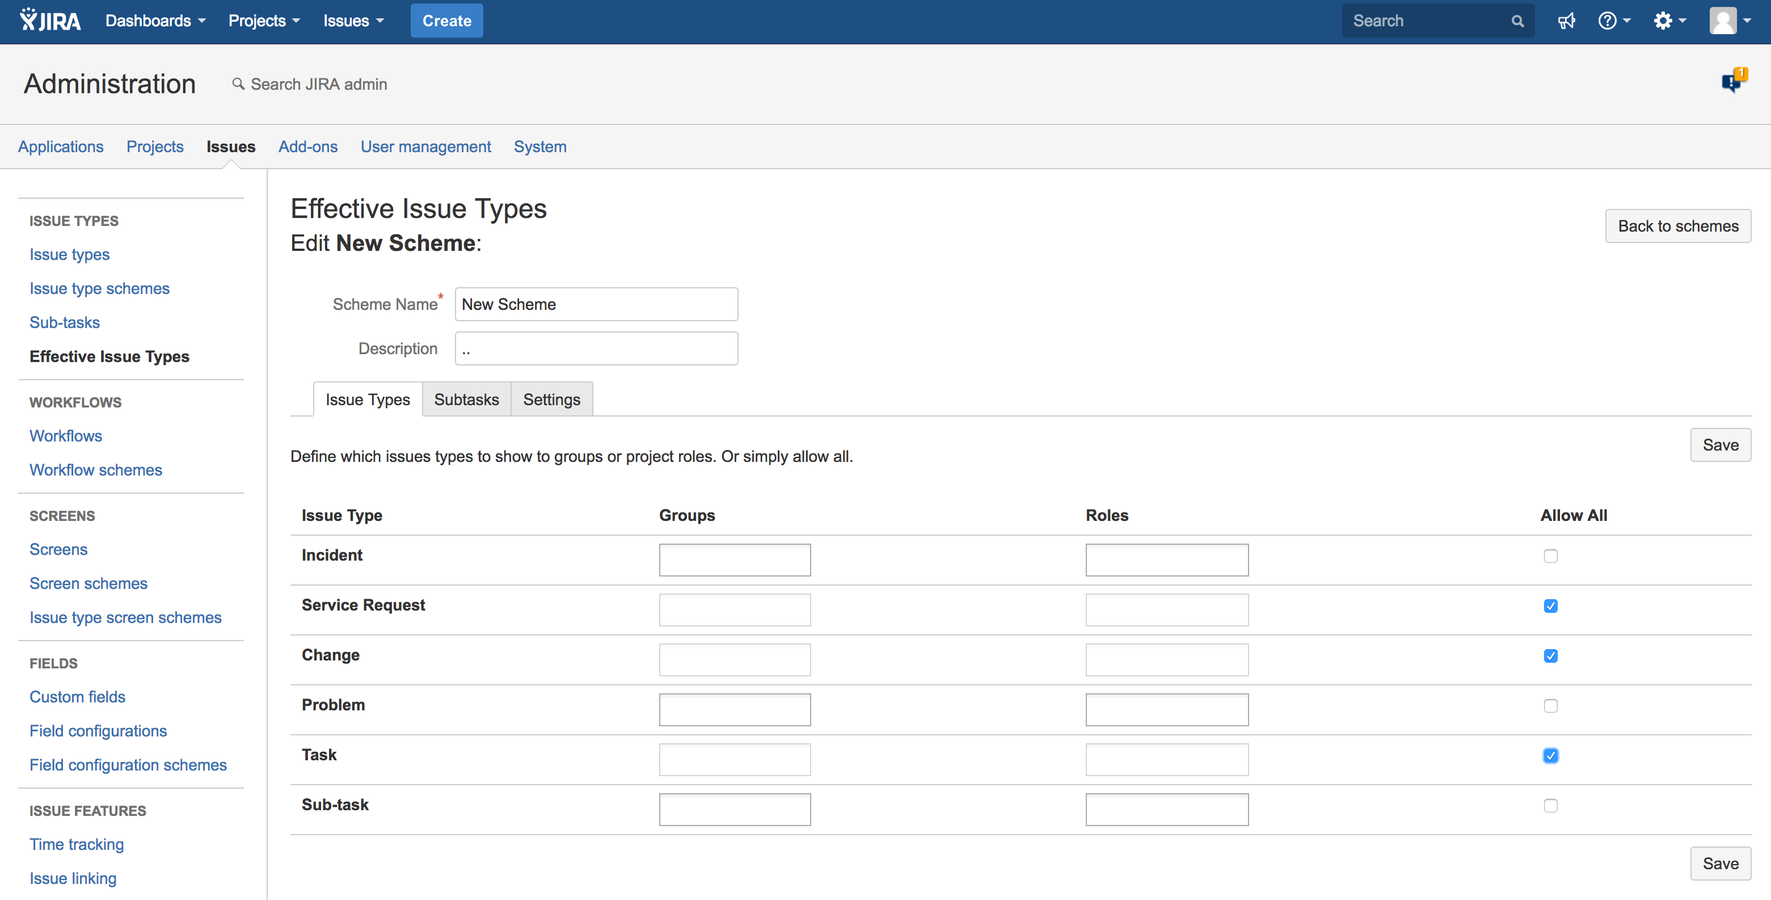The width and height of the screenshot is (1771, 900).
Task: Focus the Description field
Action: click(596, 348)
